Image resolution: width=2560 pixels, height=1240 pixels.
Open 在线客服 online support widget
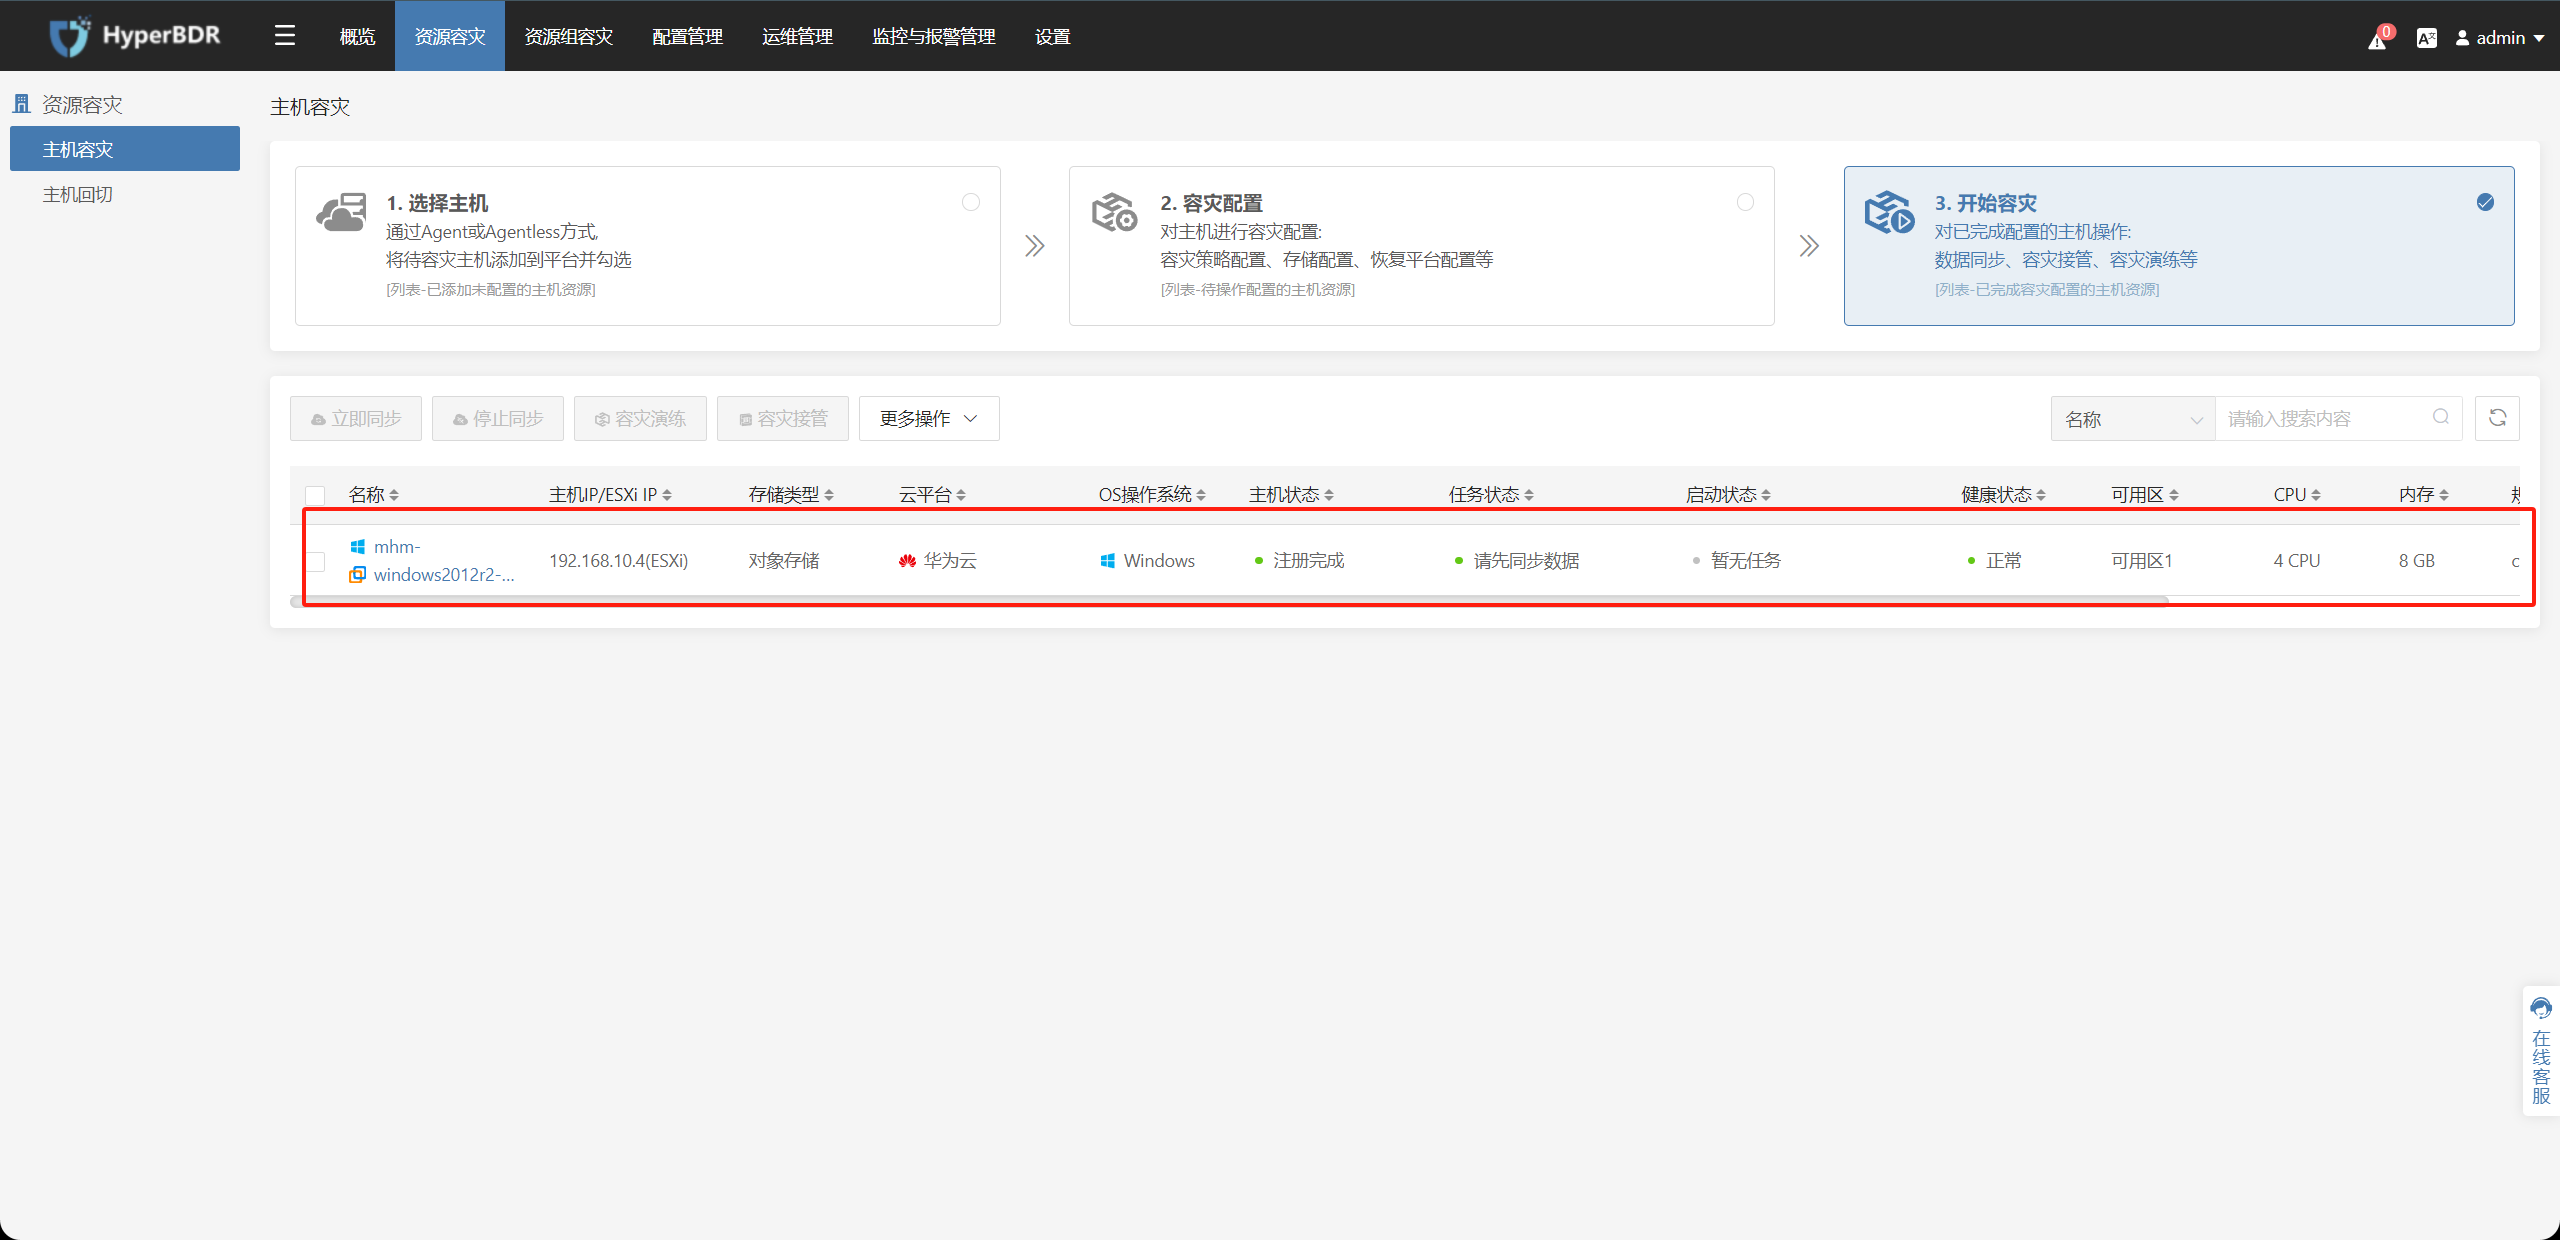click(2541, 1051)
